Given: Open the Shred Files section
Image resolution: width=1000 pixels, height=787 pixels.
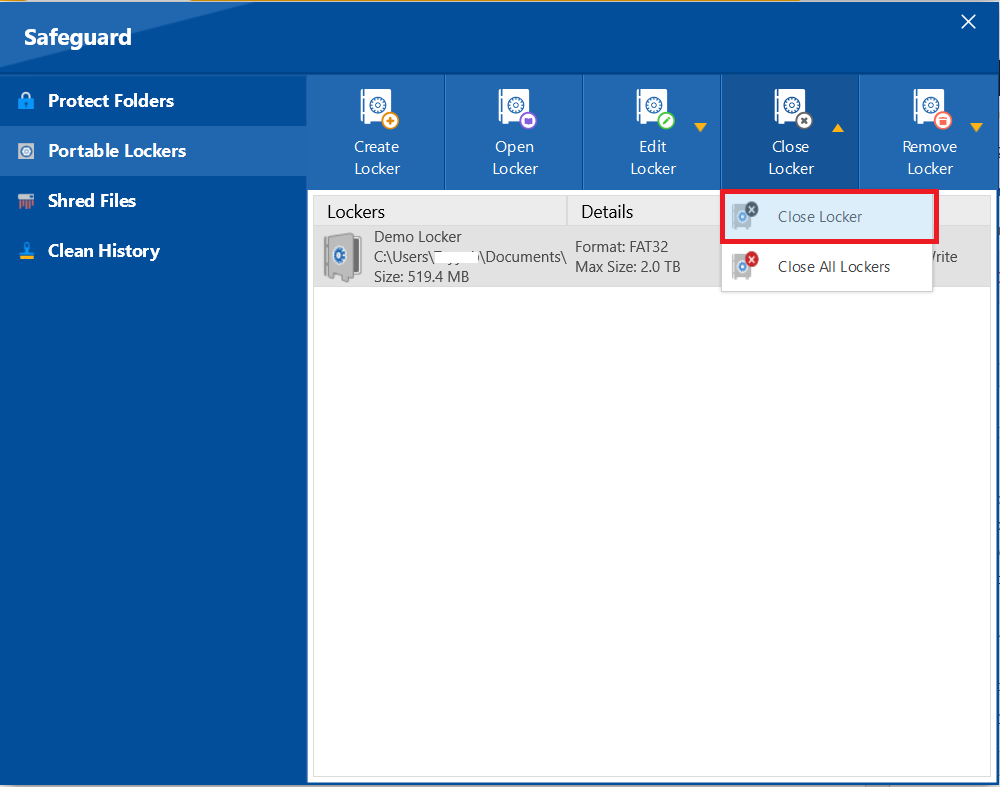Looking at the screenshot, I should click(x=153, y=201).
